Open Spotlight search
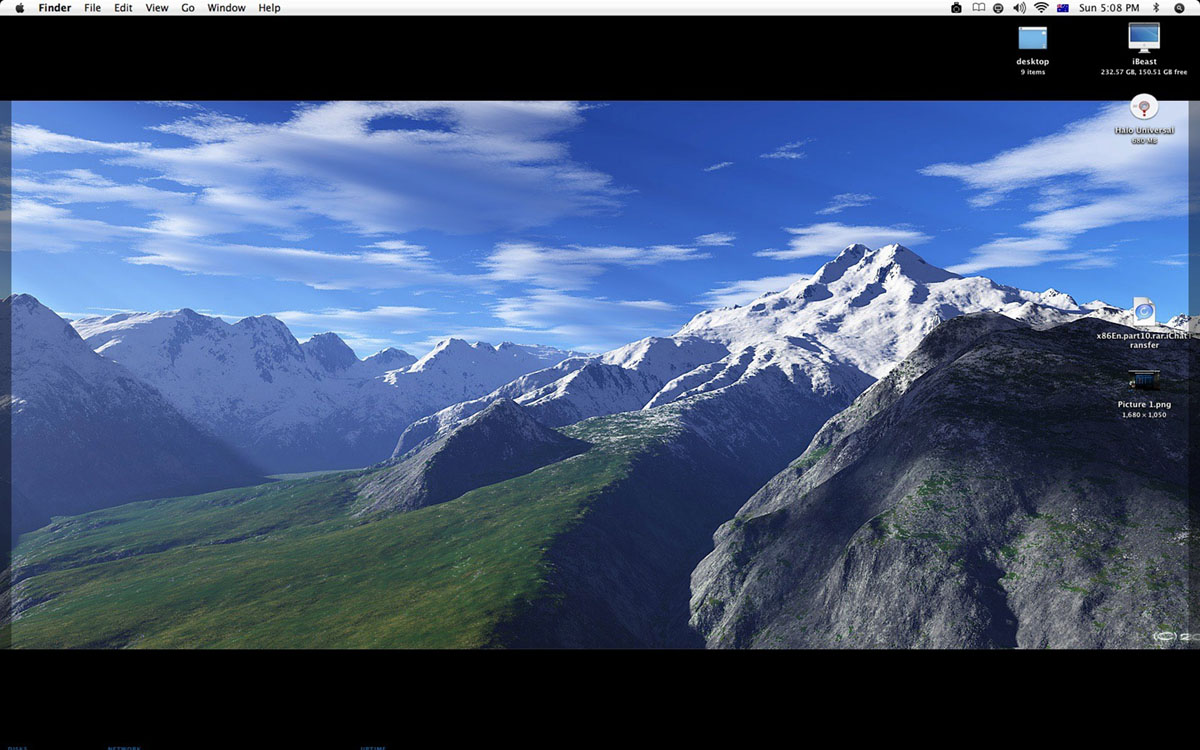 [x=1180, y=8]
